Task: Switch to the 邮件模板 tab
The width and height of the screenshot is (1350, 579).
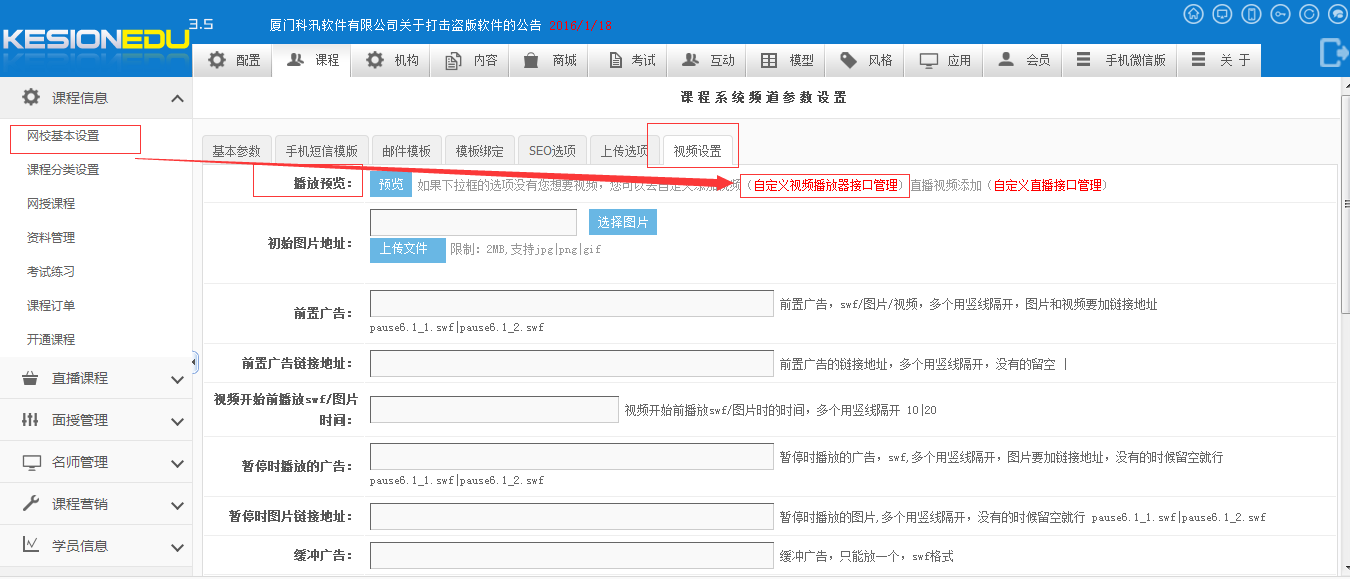Action: pyautogui.click(x=406, y=151)
